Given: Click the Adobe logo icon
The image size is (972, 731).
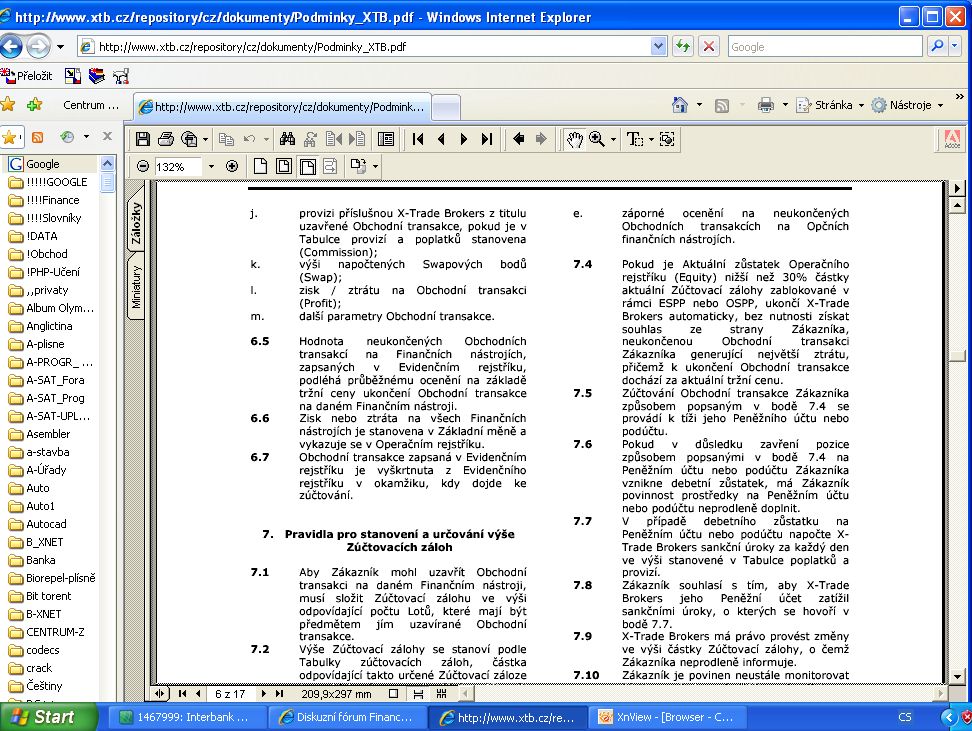Looking at the screenshot, I should 952,140.
